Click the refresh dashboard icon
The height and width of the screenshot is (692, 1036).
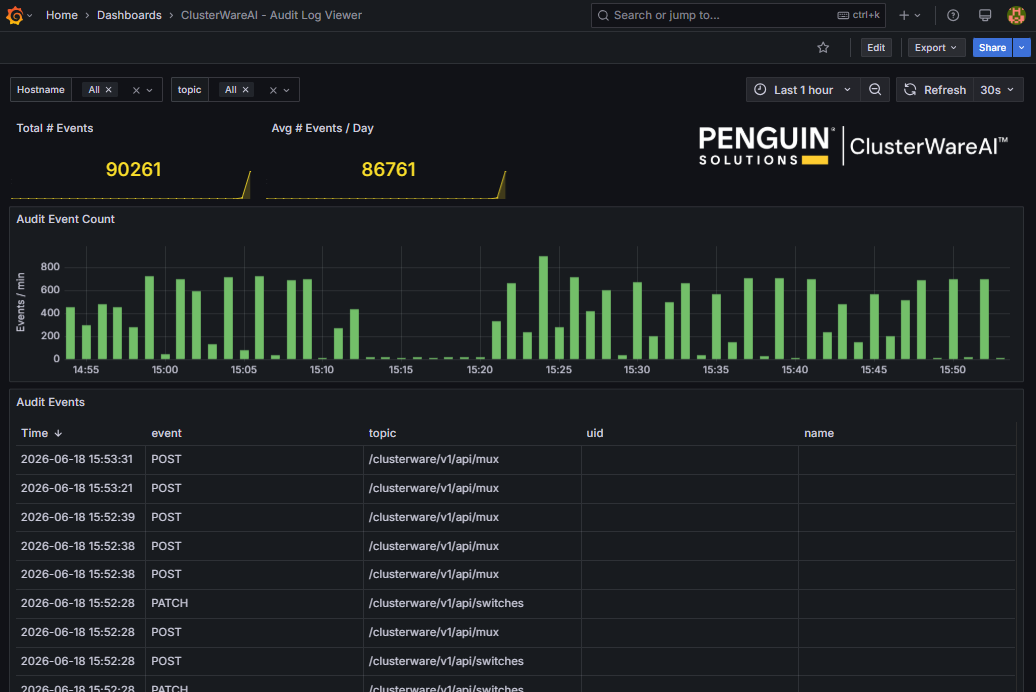pyautogui.click(x=910, y=90)
